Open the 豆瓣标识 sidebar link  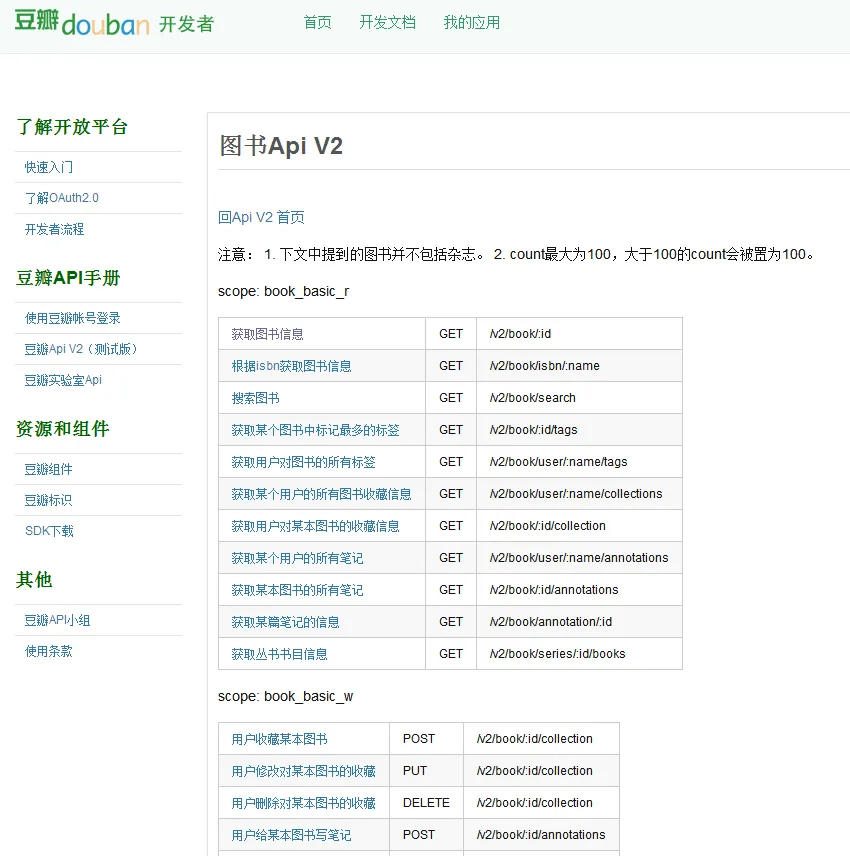coord(49,500)
